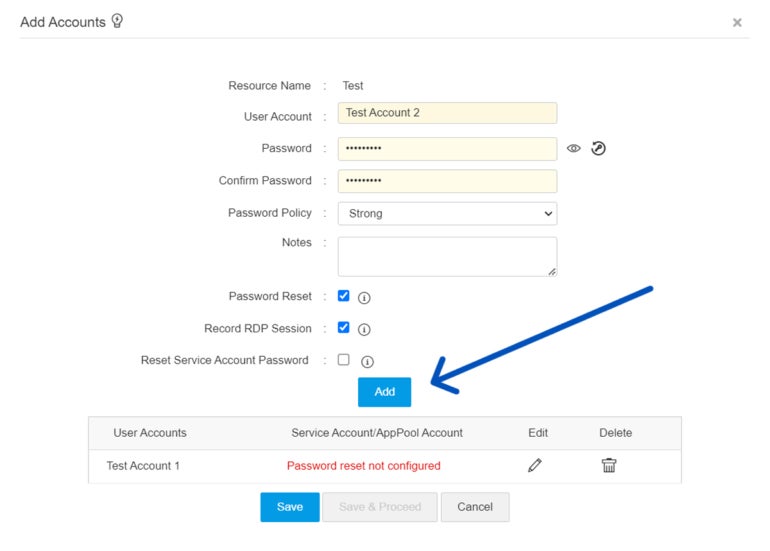
Task: Show password using the eye icon
Action: [x=573, y=148]
